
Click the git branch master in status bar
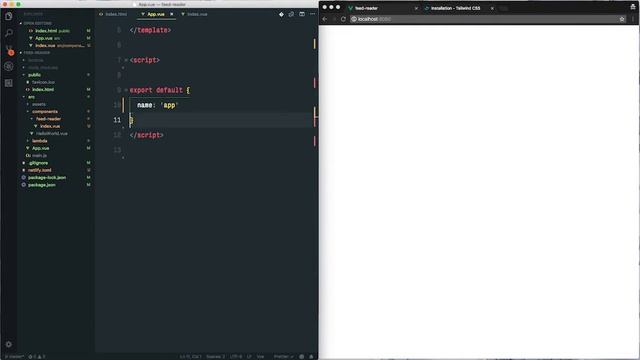tap(14, 357)
